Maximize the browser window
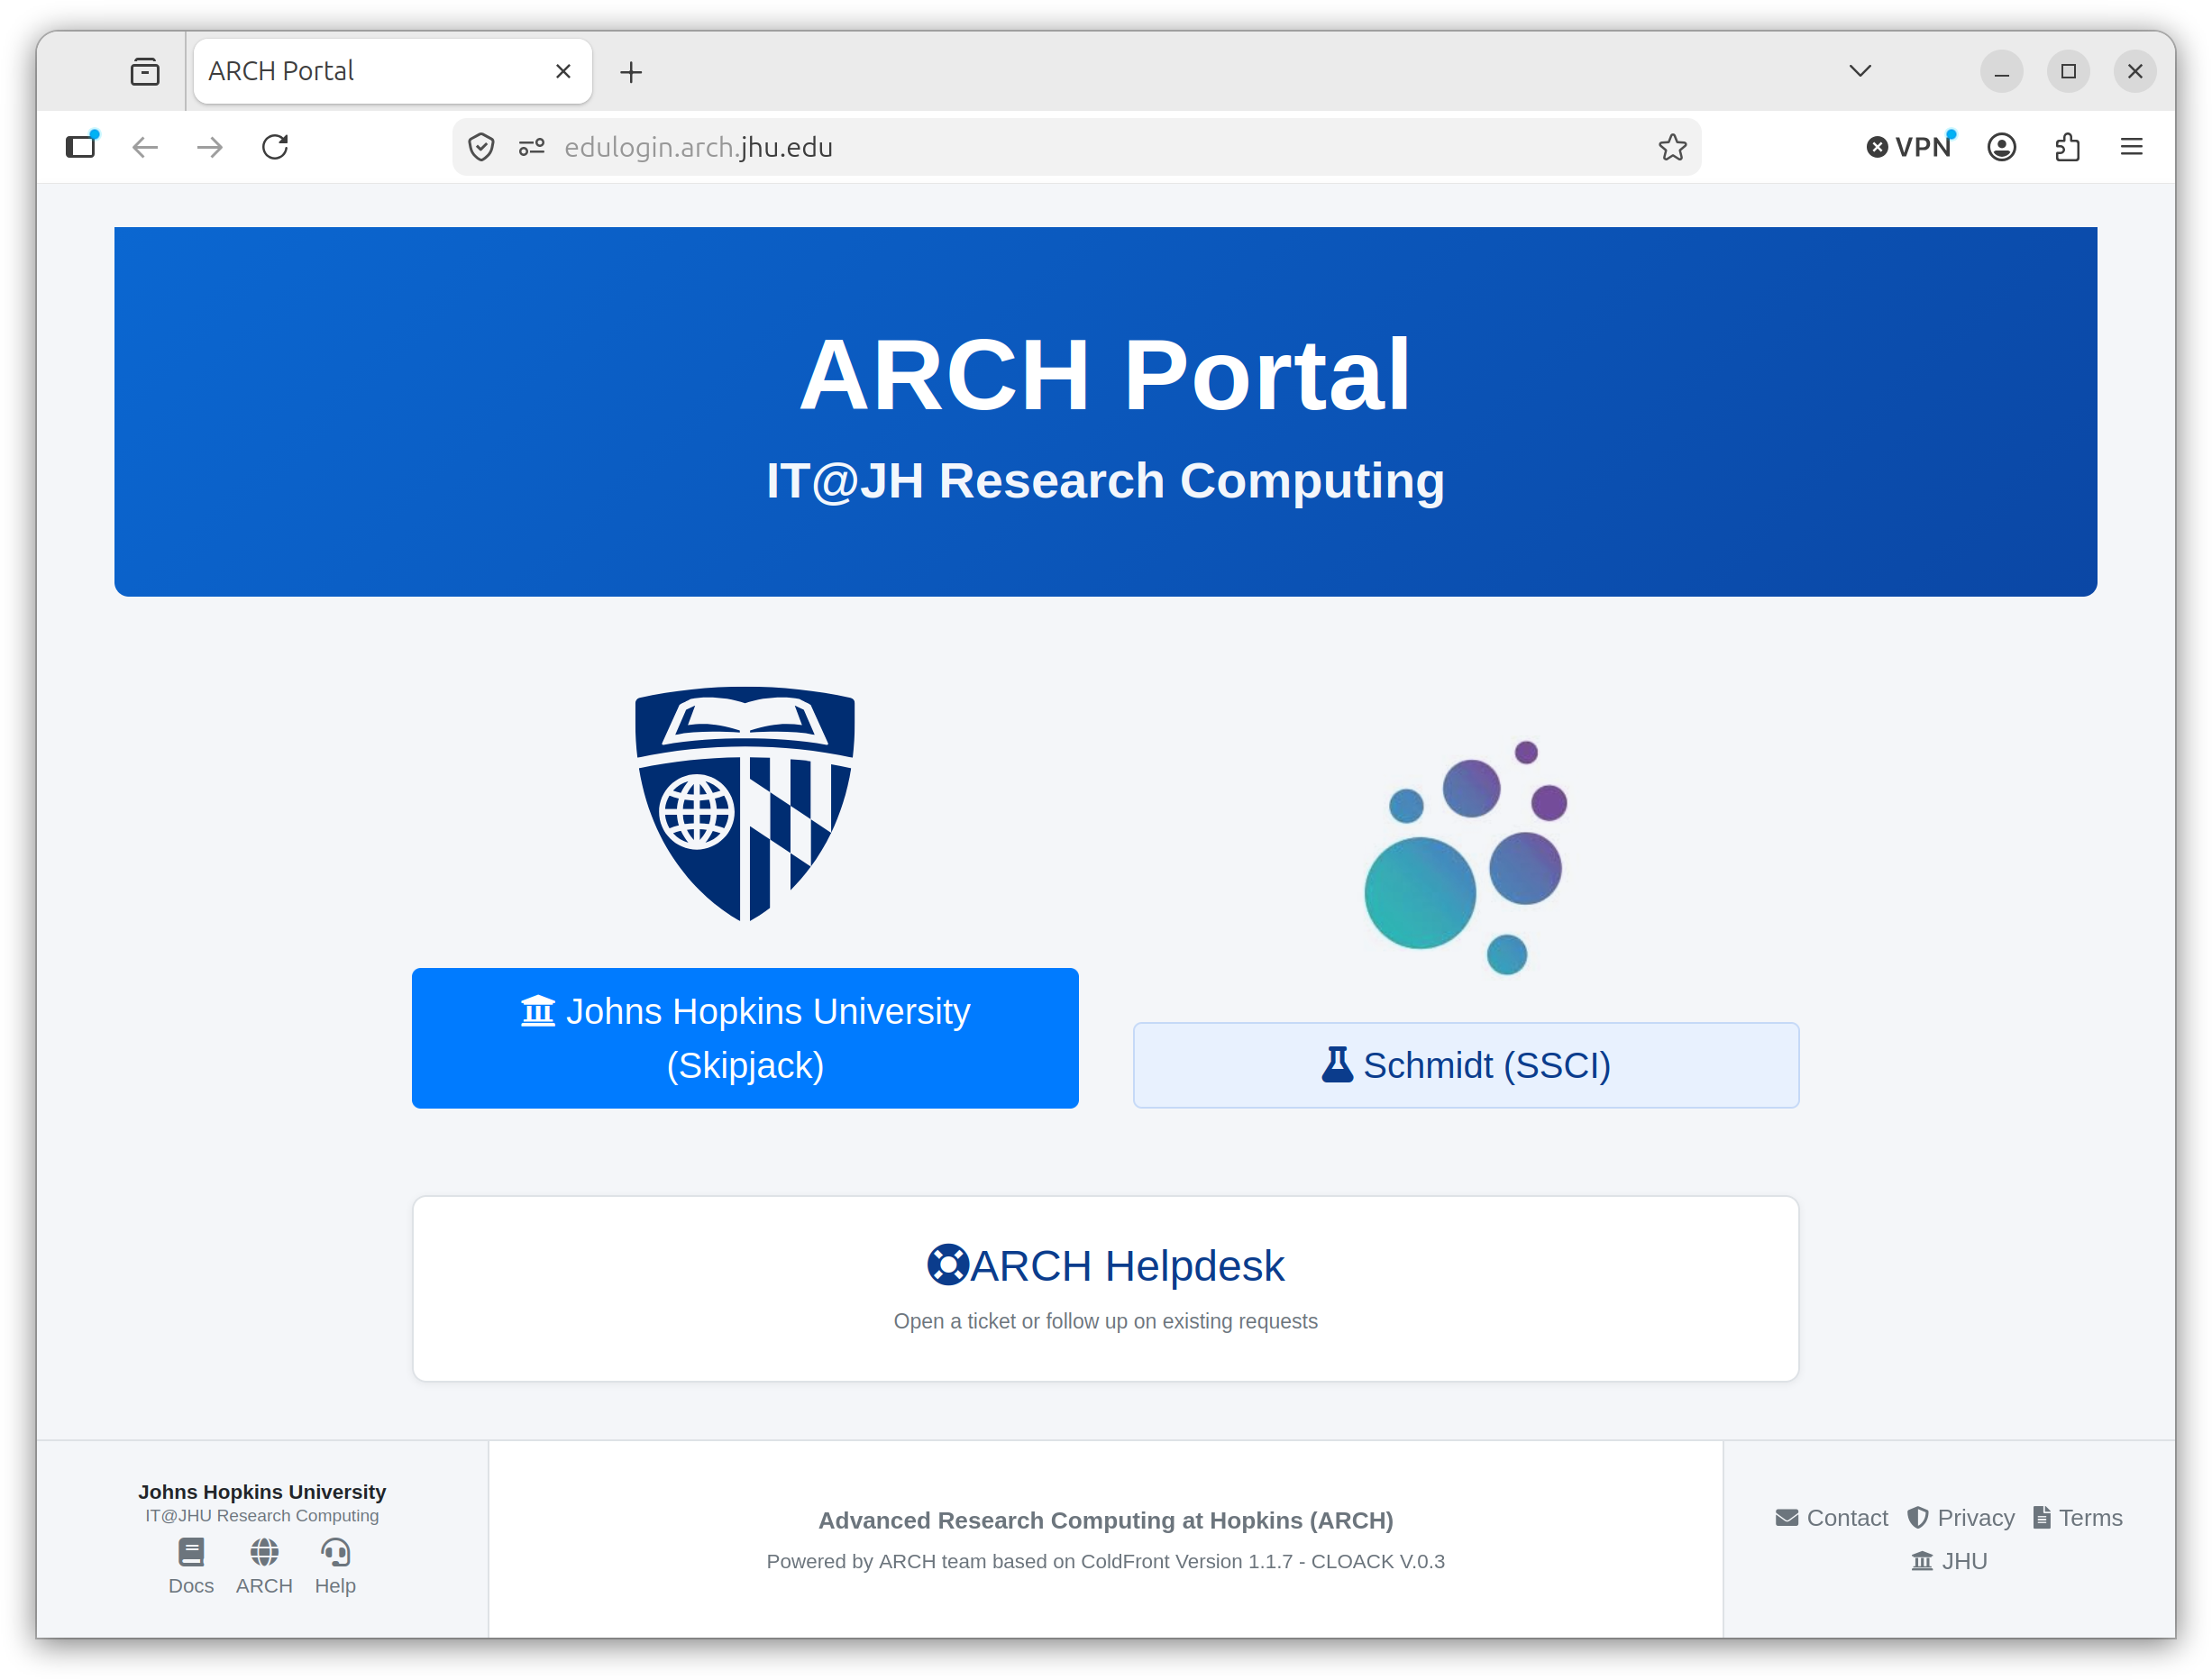2212x1680 pixels. coord(2068,72)
